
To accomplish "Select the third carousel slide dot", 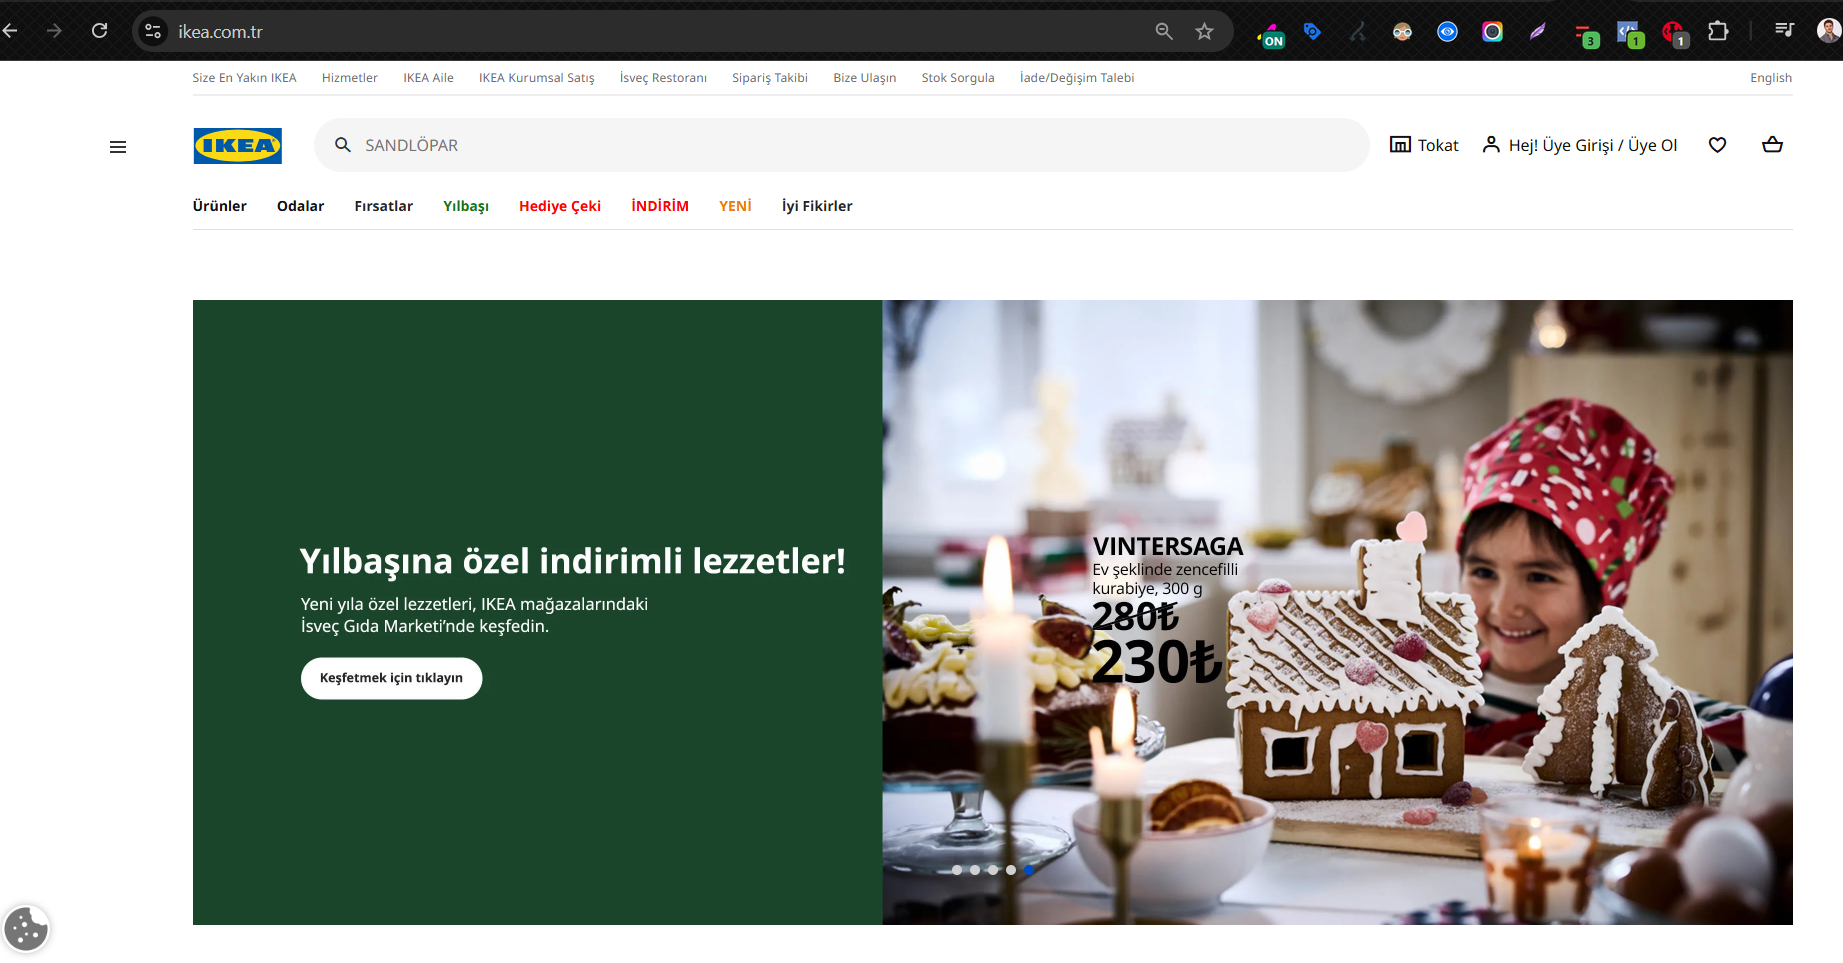I will coord(993,870).
